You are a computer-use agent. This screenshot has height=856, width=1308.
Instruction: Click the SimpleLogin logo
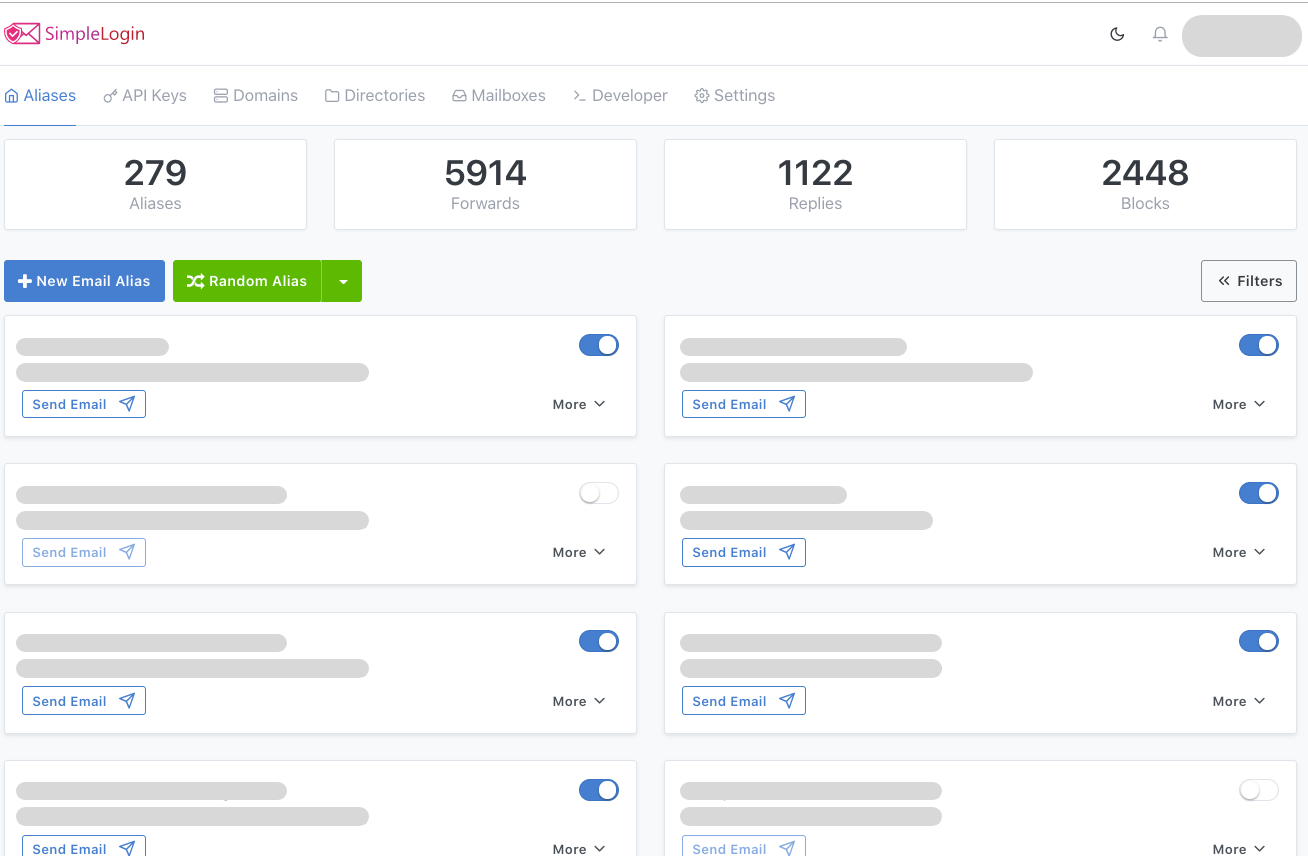tap(74, 34)
